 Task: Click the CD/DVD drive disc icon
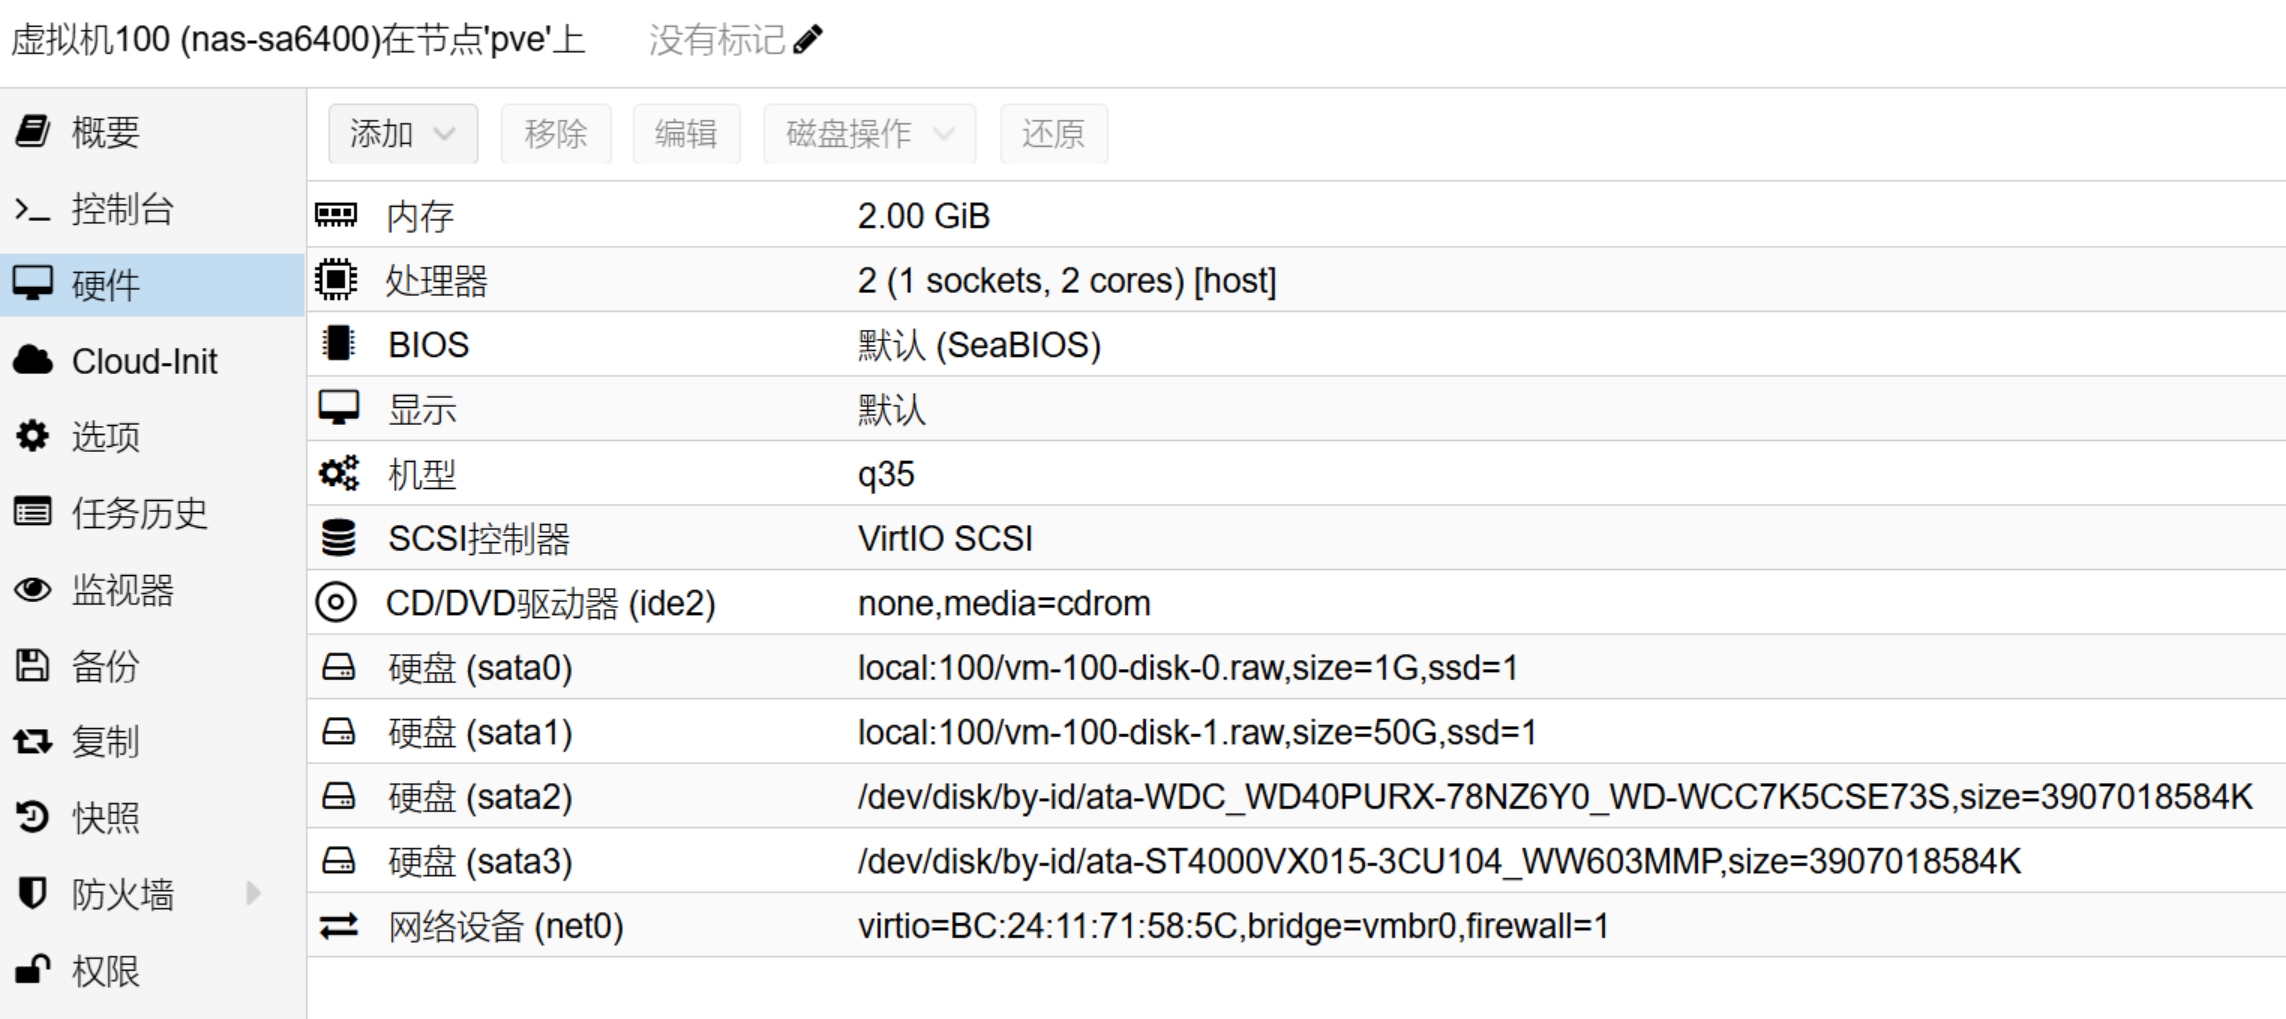pyautogui.click(x=336, y=603)
